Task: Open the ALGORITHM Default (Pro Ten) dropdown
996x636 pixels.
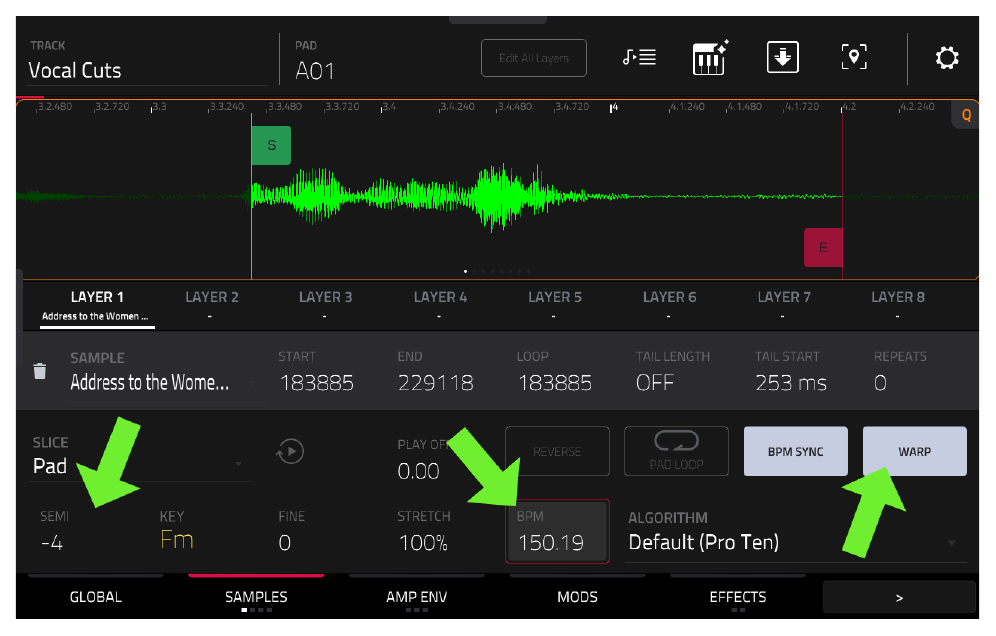Action: coord(795,535)
